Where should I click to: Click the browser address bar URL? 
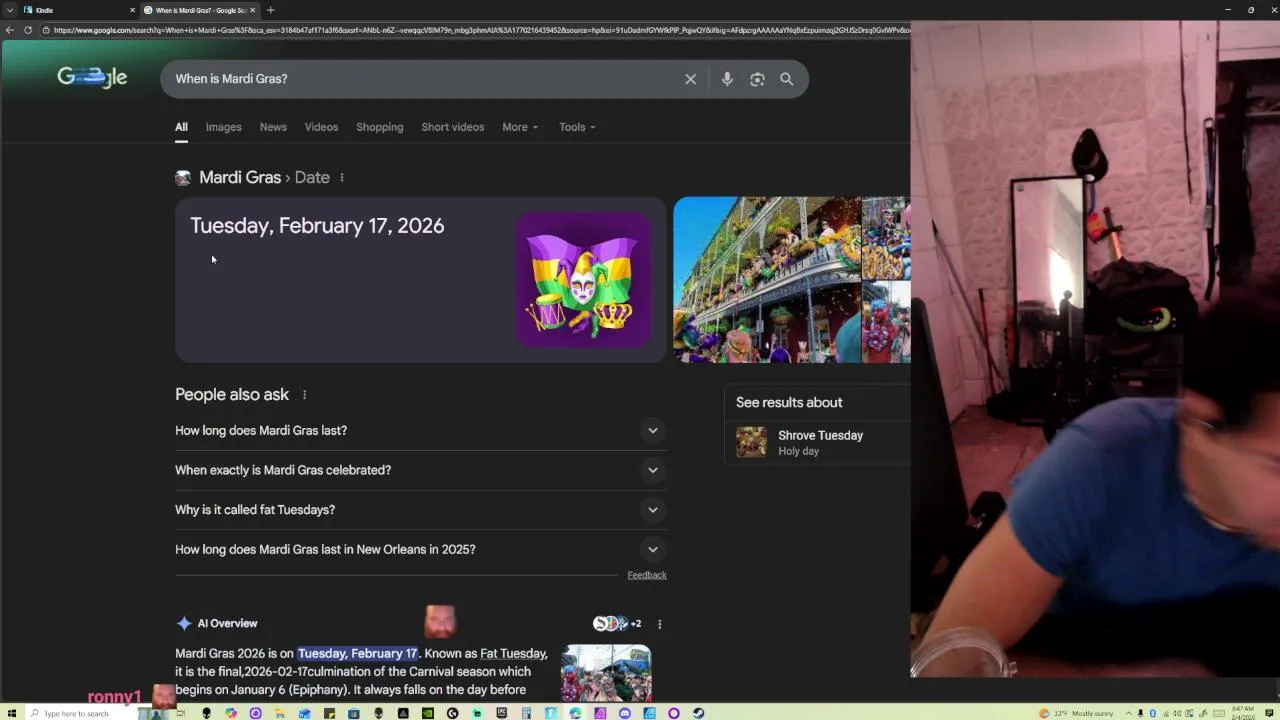point(480,30)
